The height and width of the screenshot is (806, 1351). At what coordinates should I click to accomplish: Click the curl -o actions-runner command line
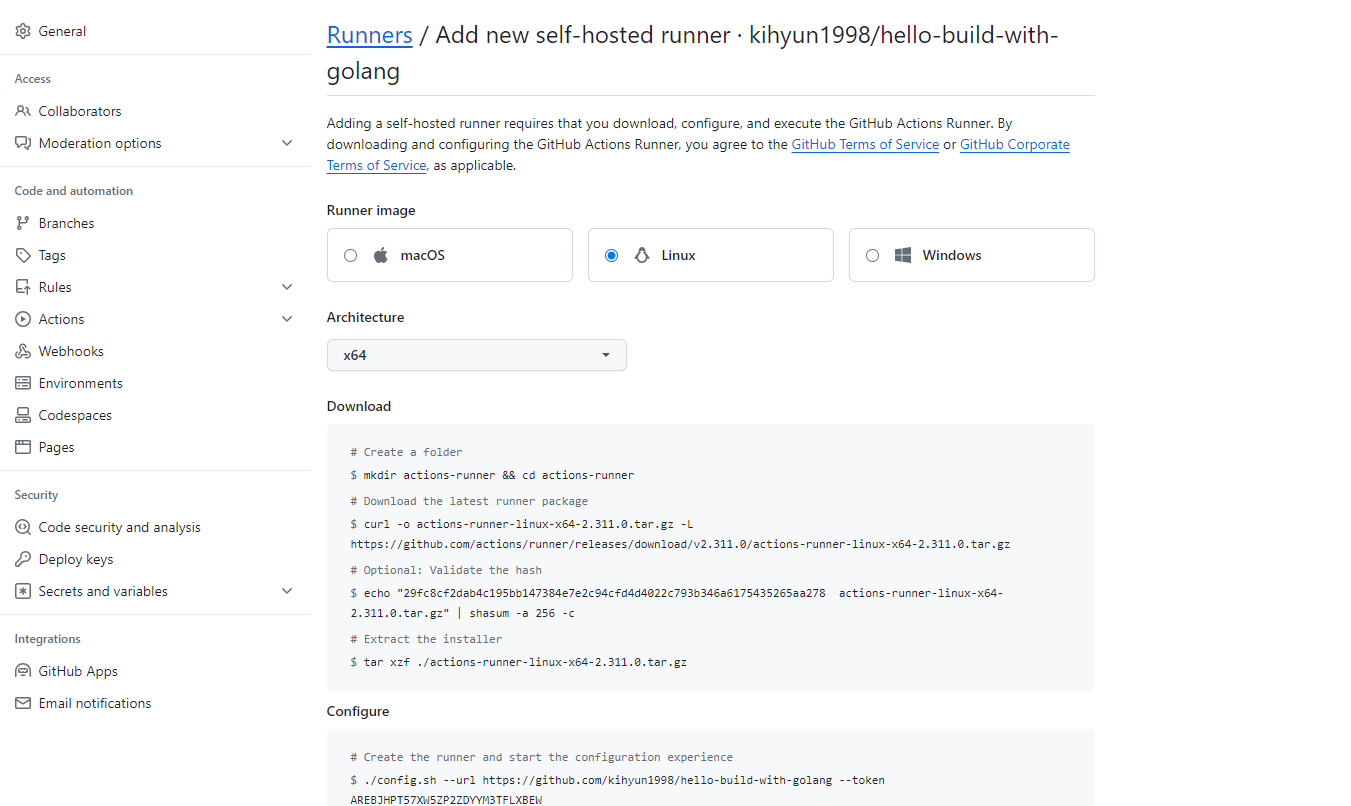[x=522, y=523]
